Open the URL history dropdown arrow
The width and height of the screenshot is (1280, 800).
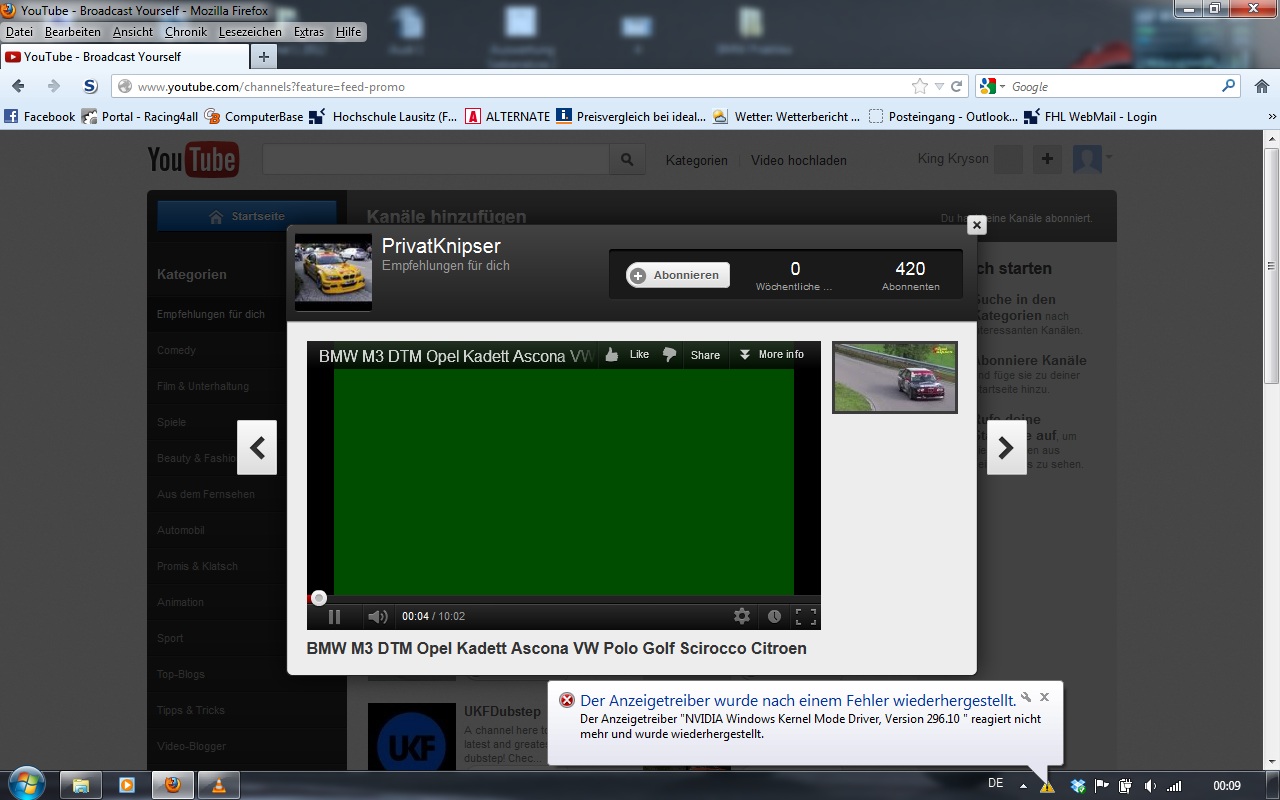point(939,87)
